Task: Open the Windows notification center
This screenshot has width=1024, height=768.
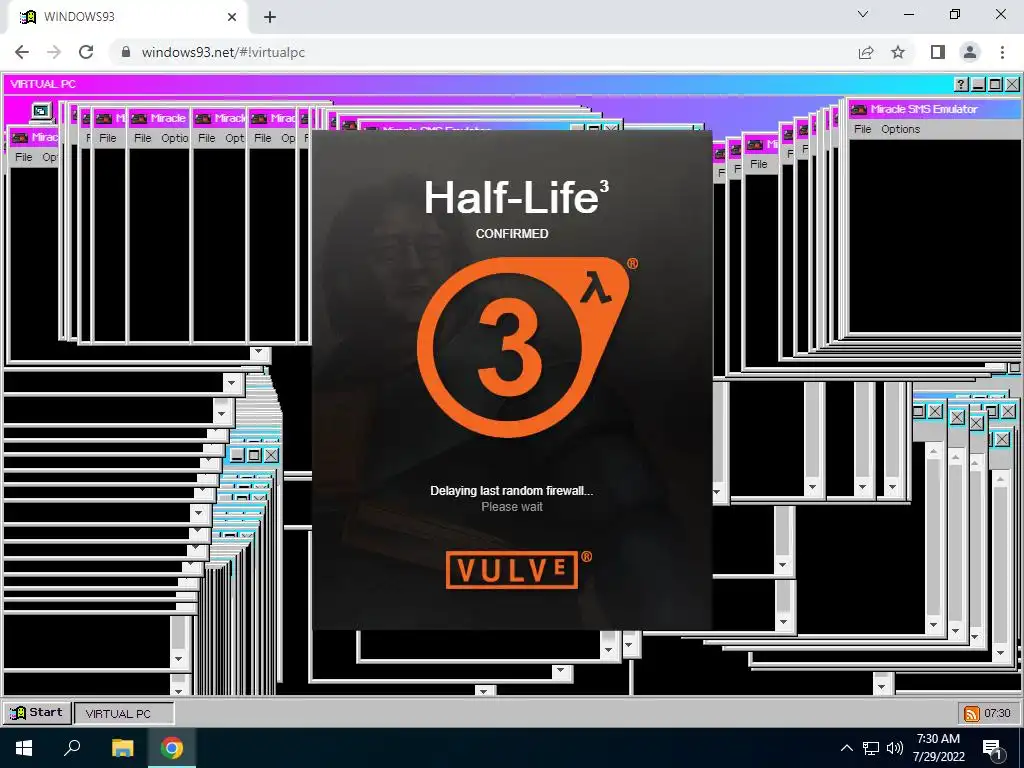Action: coord(993,749)
